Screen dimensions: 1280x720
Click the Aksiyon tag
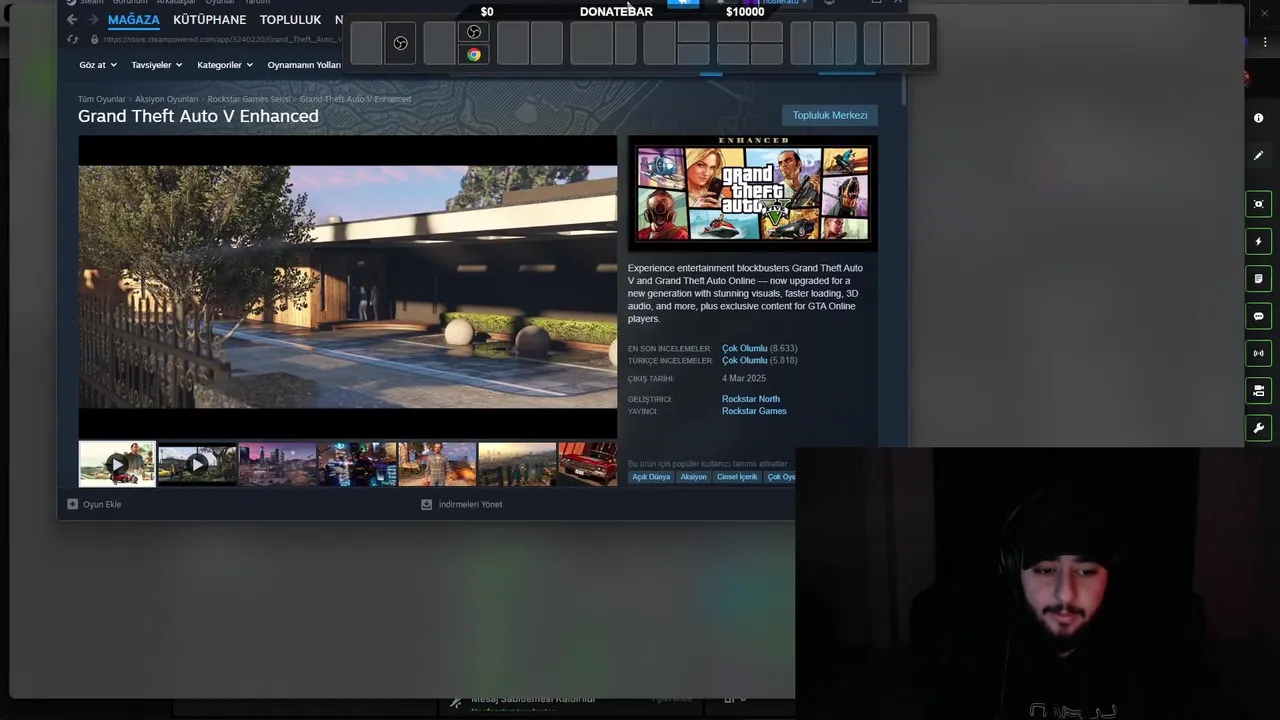coord(693,477)
